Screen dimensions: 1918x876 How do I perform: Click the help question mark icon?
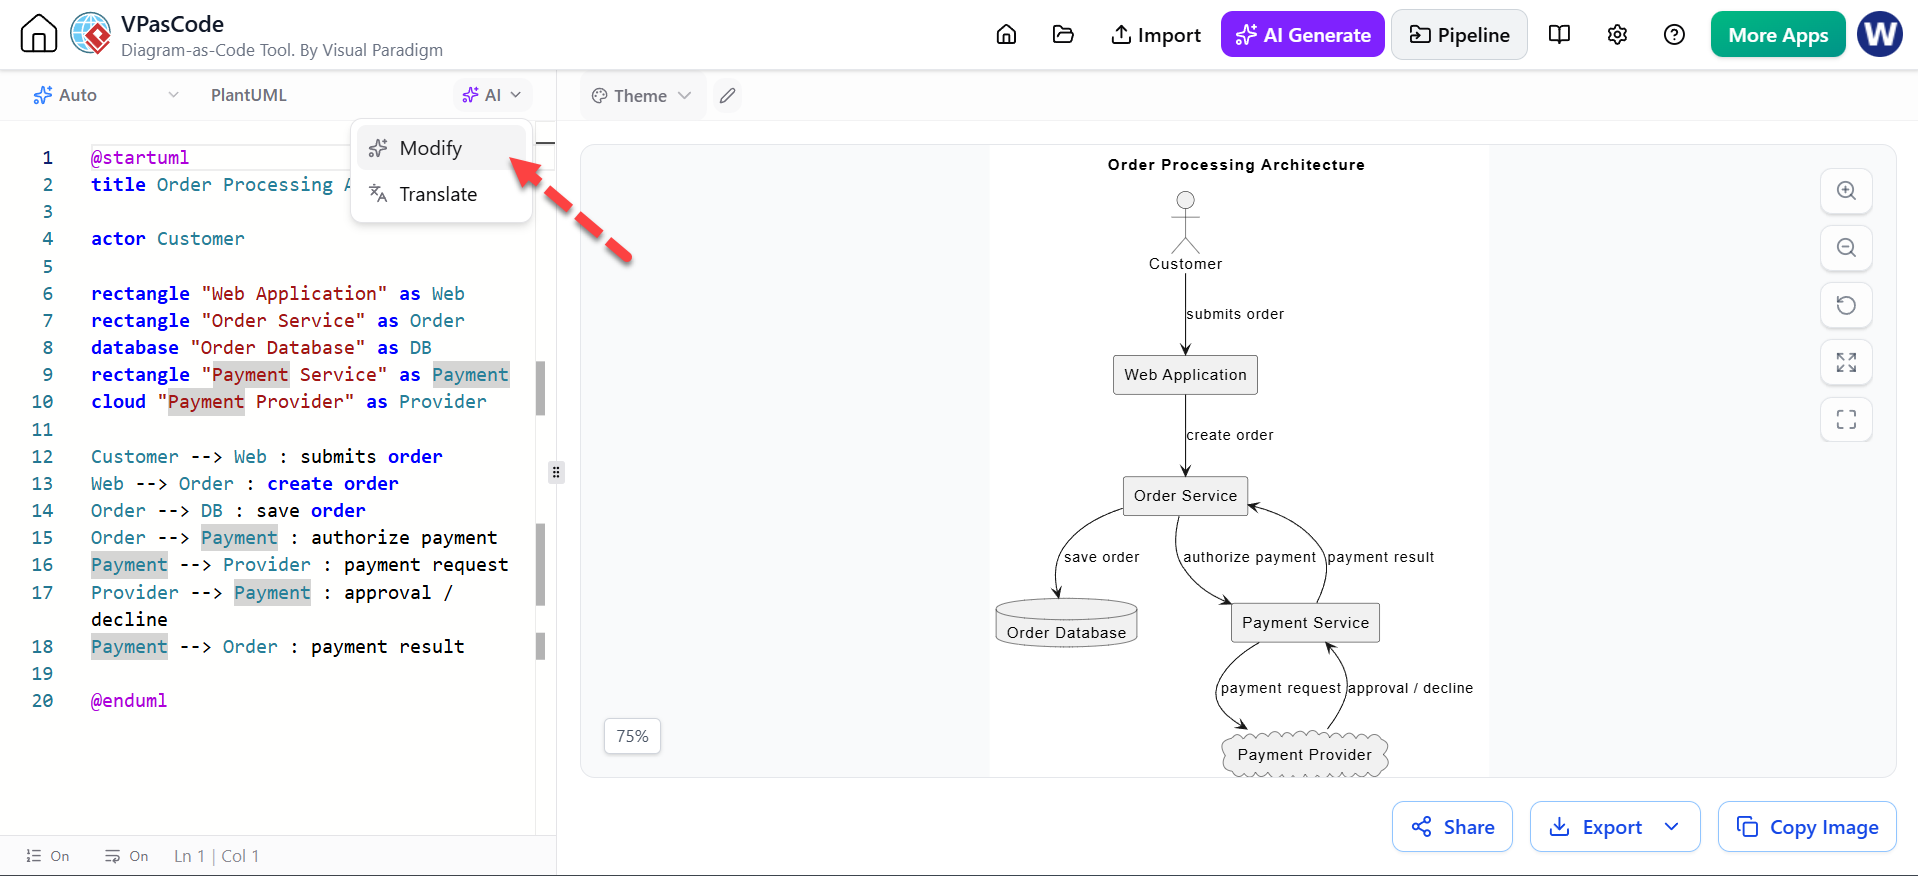pos(1674,35)
